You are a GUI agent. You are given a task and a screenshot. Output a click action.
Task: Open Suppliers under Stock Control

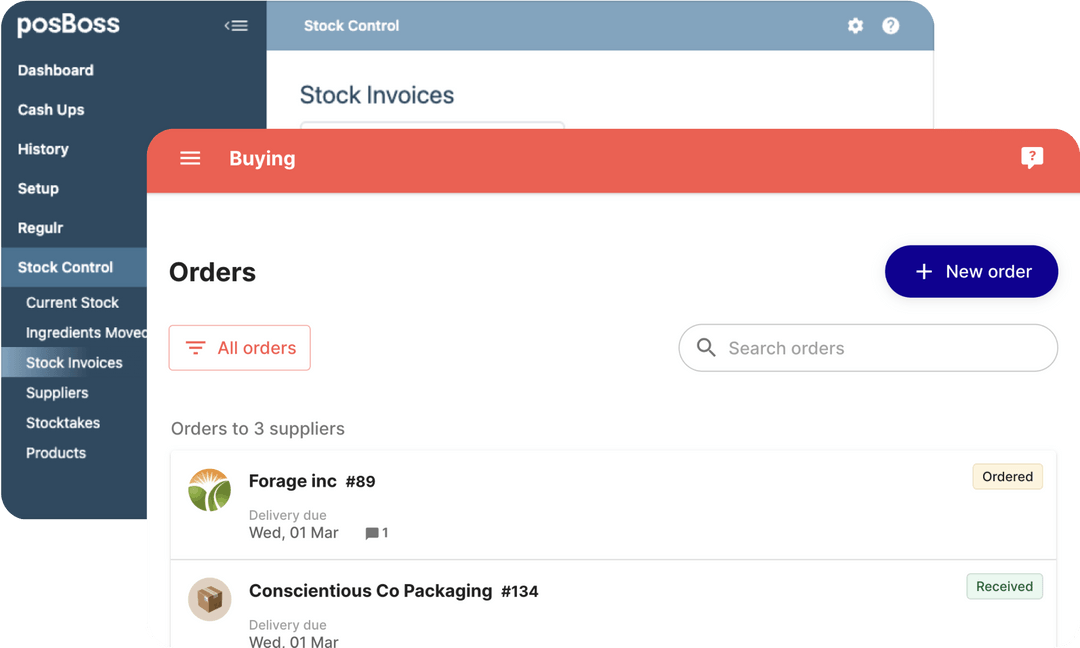(x=57, y=393)
